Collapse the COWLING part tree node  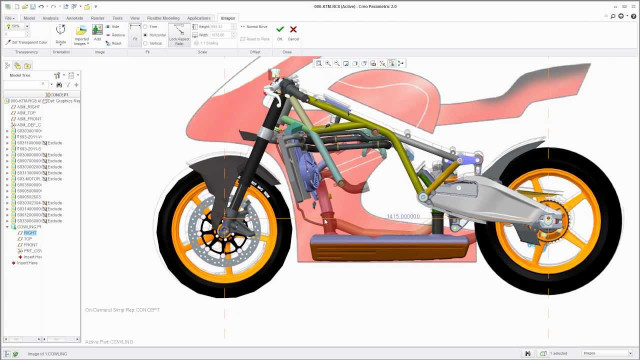point(7,227)
